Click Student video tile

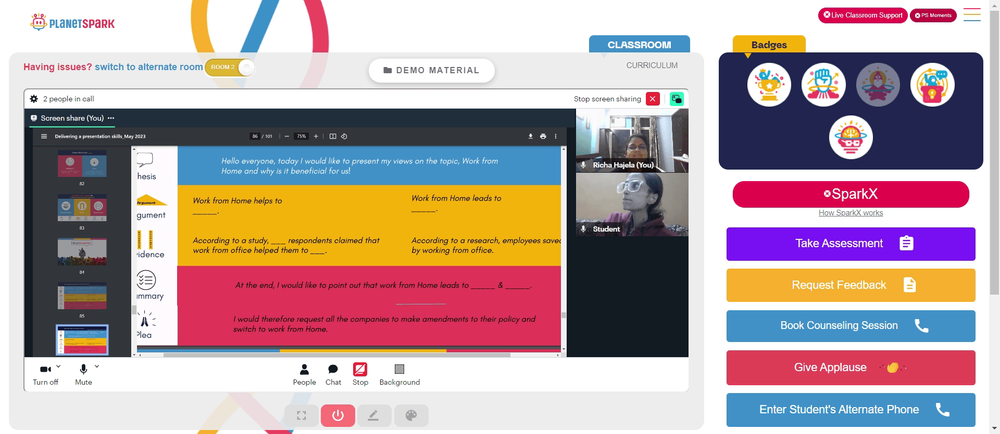pos(632,205)
